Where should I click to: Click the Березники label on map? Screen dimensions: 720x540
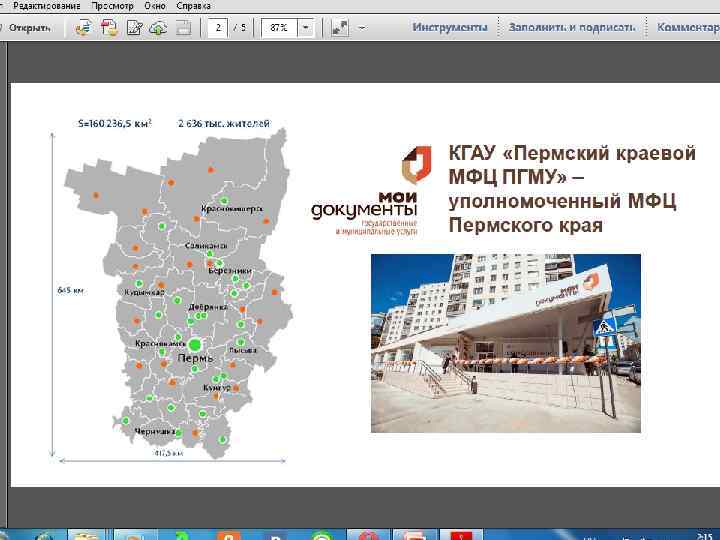coord(230,271)
